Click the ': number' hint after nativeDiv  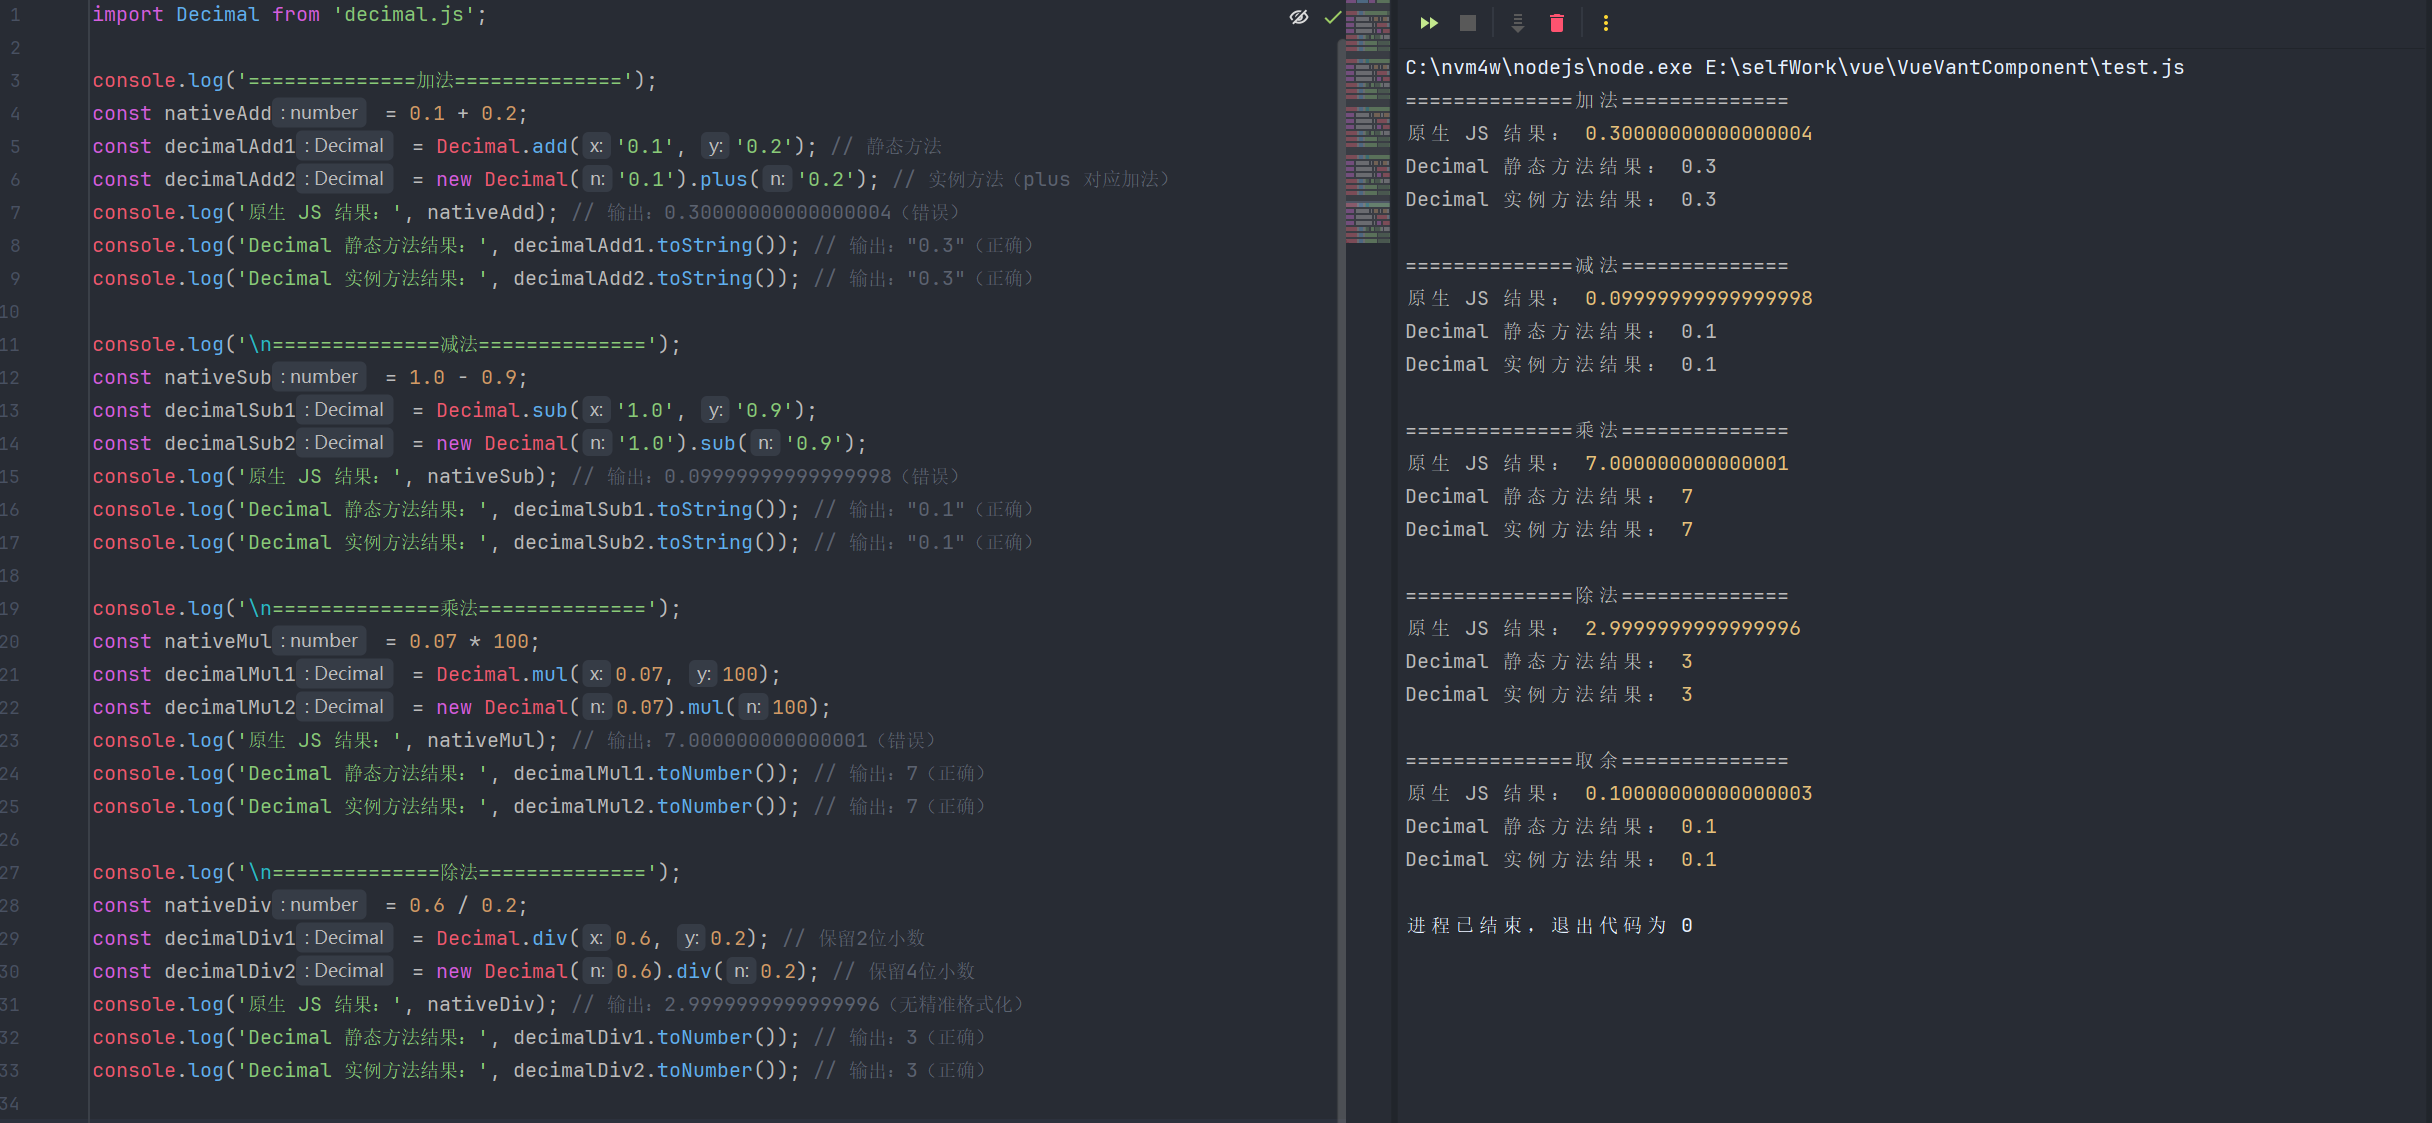pyautogui.click(x=319, y=905)
